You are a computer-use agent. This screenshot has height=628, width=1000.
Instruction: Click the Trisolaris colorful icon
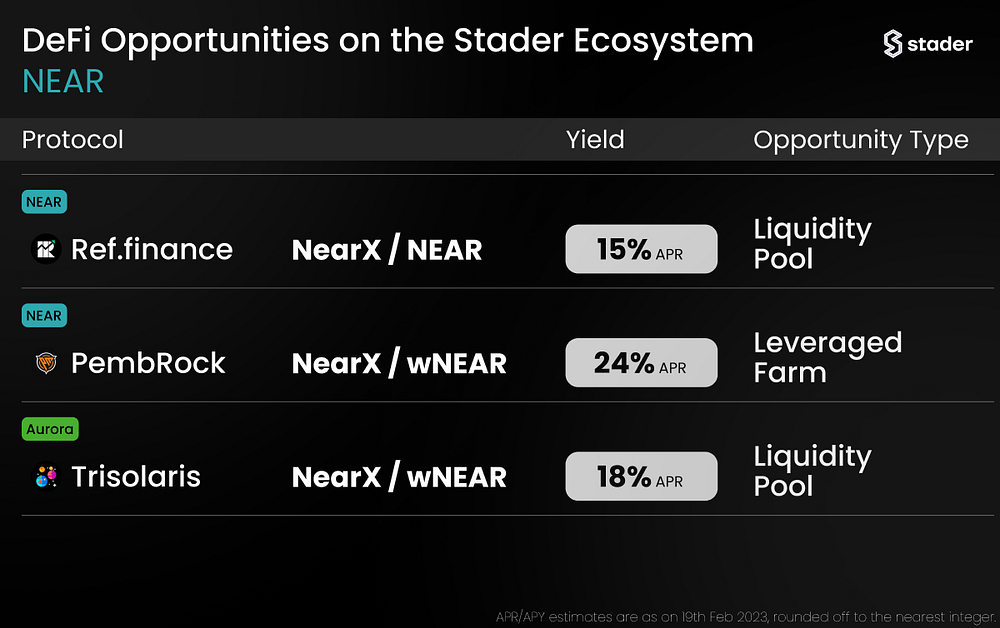(x=46, y=476)
